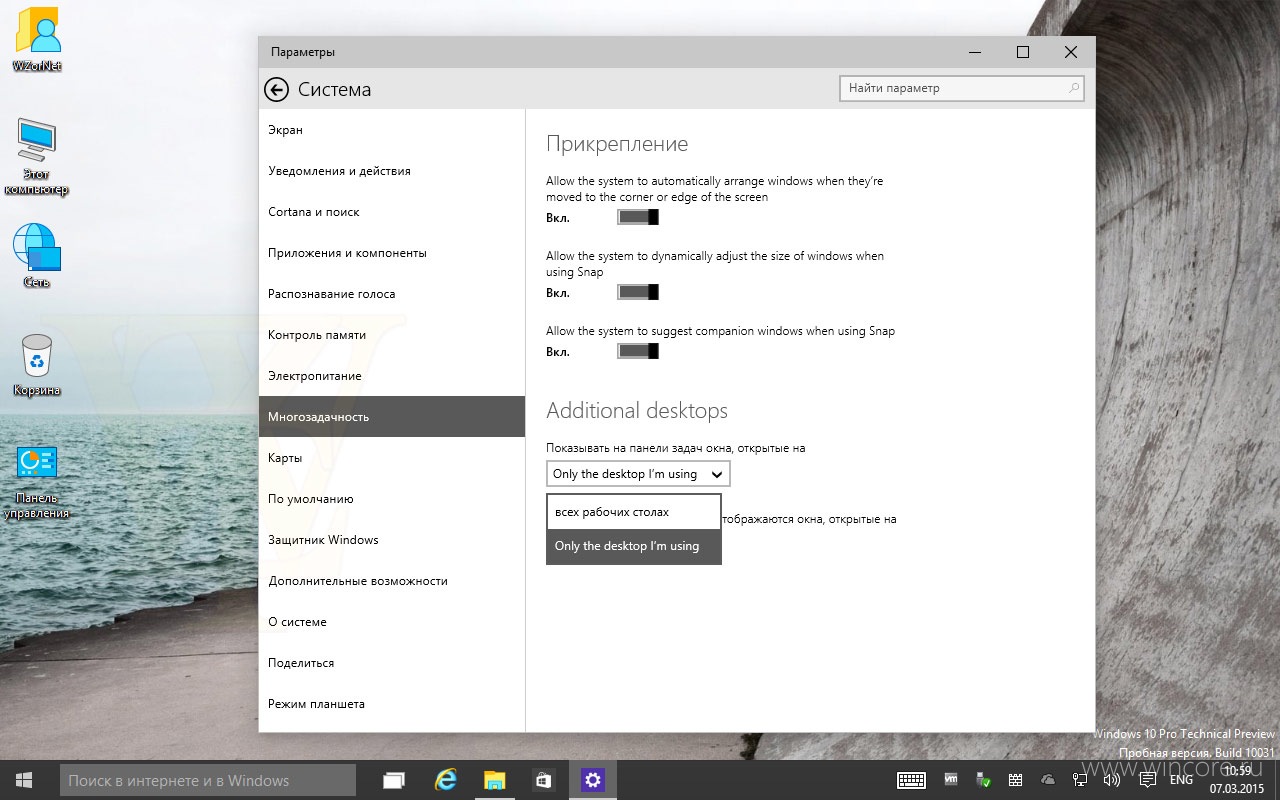
Task: Choose всех рабочих столах option
Action: point(633,512)
